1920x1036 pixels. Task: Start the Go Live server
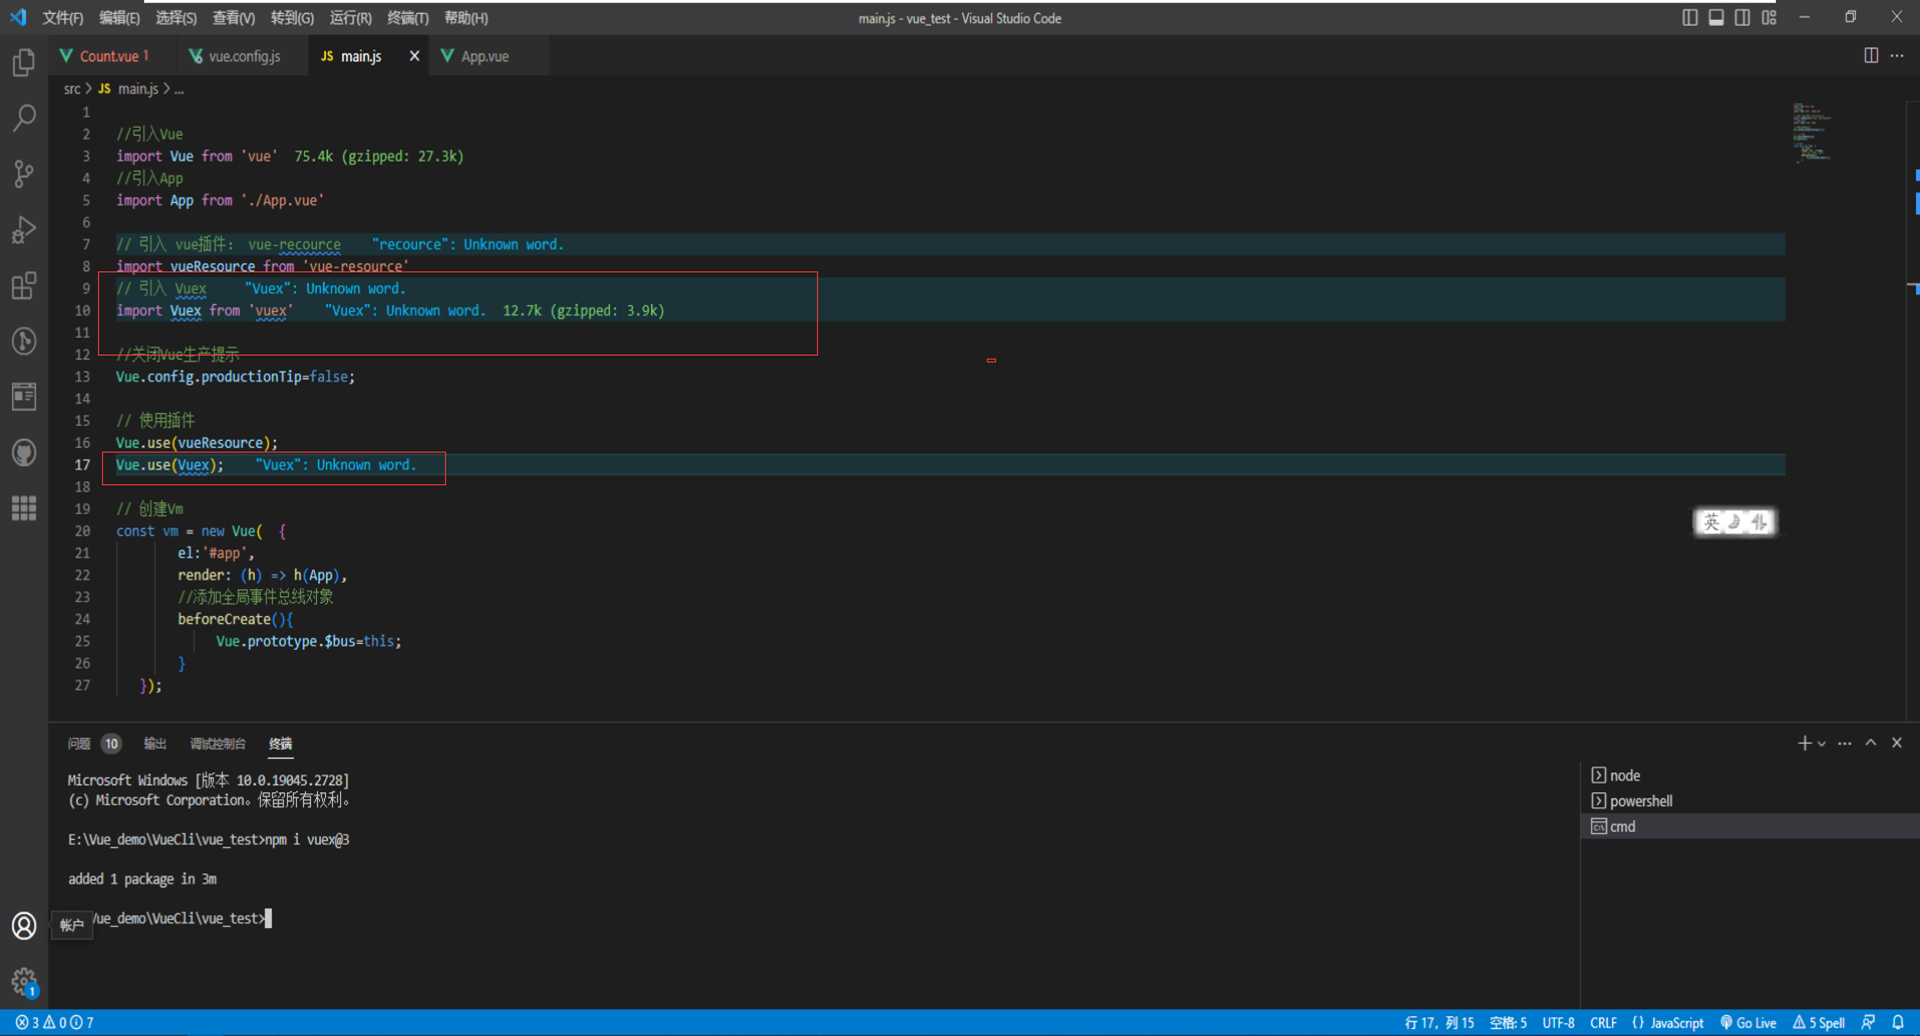(1748, 1022)
